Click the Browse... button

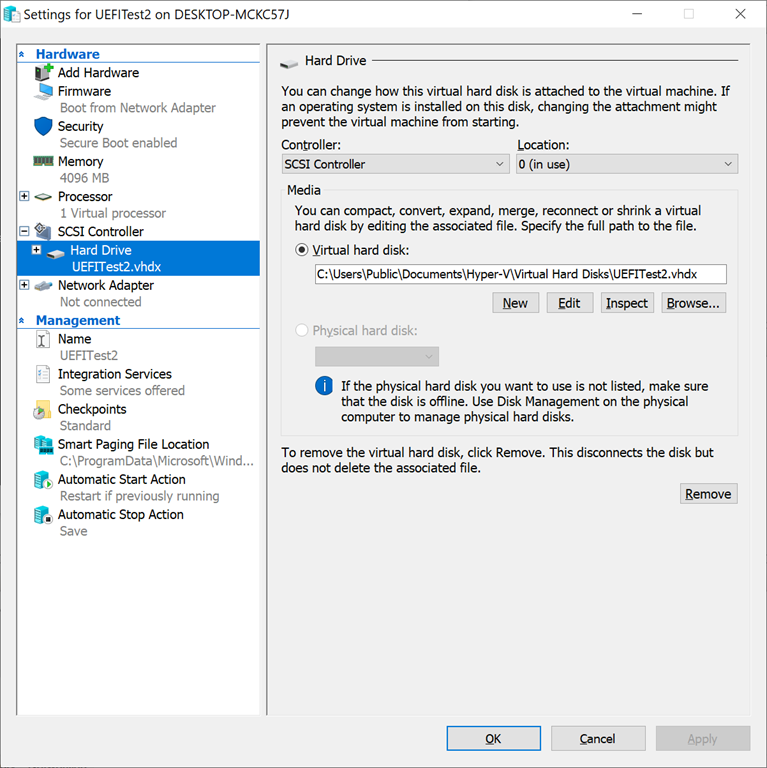(x=693, y=303)
